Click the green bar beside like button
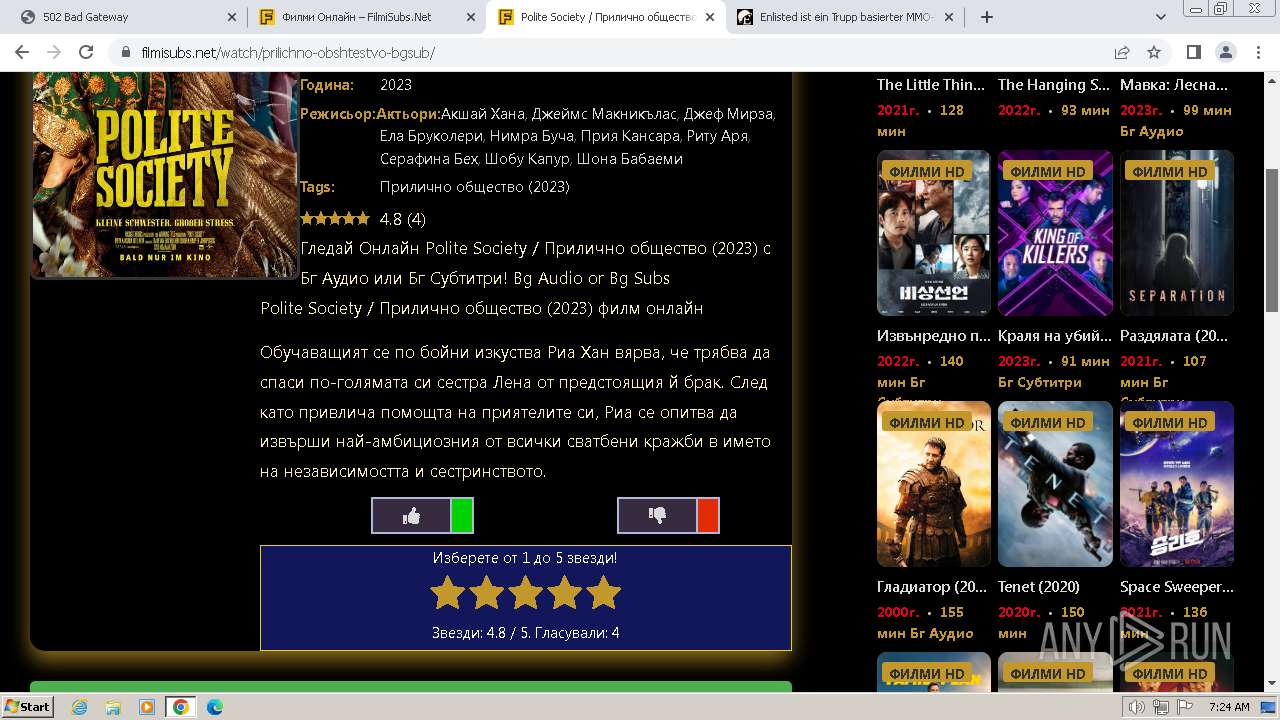This screenshot has height=720, width=1280. [x=462, y=515]
